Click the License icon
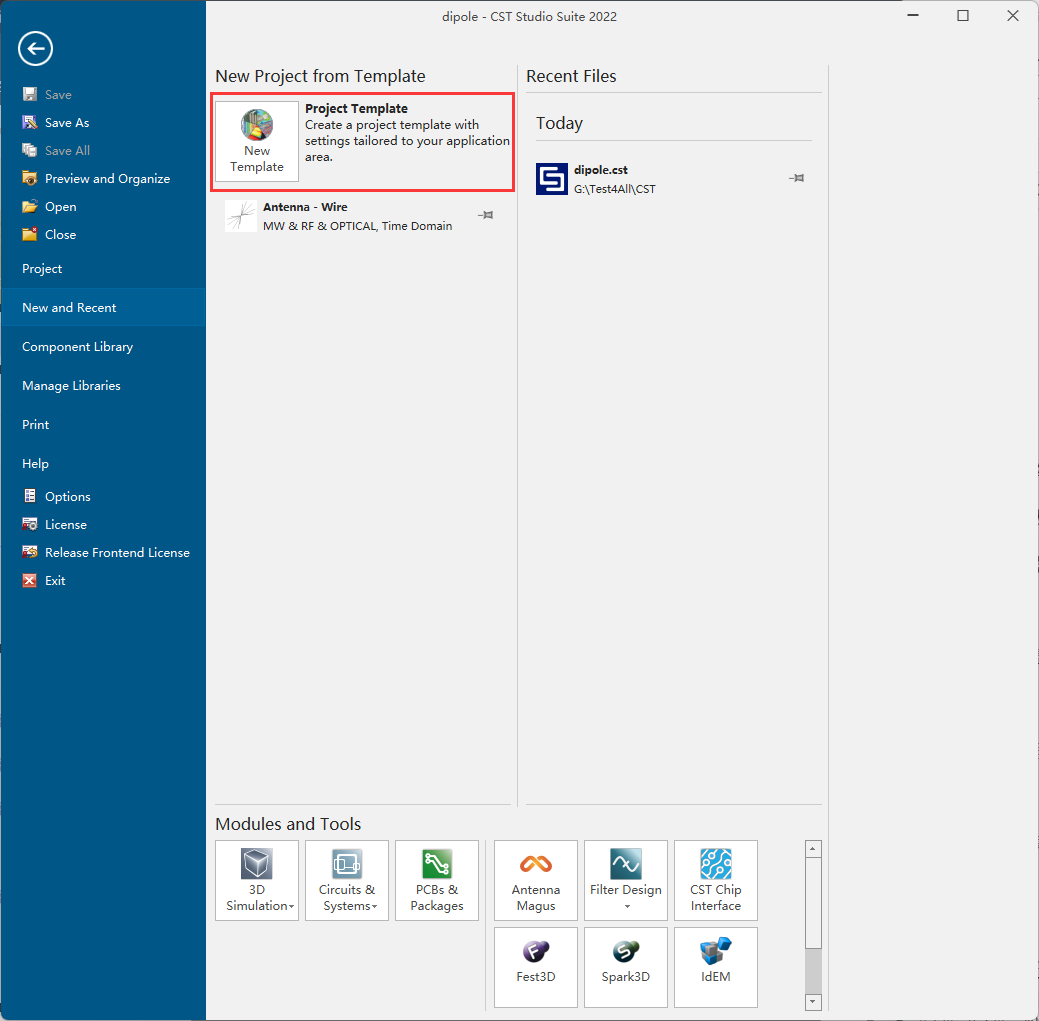 click(30, 524)
